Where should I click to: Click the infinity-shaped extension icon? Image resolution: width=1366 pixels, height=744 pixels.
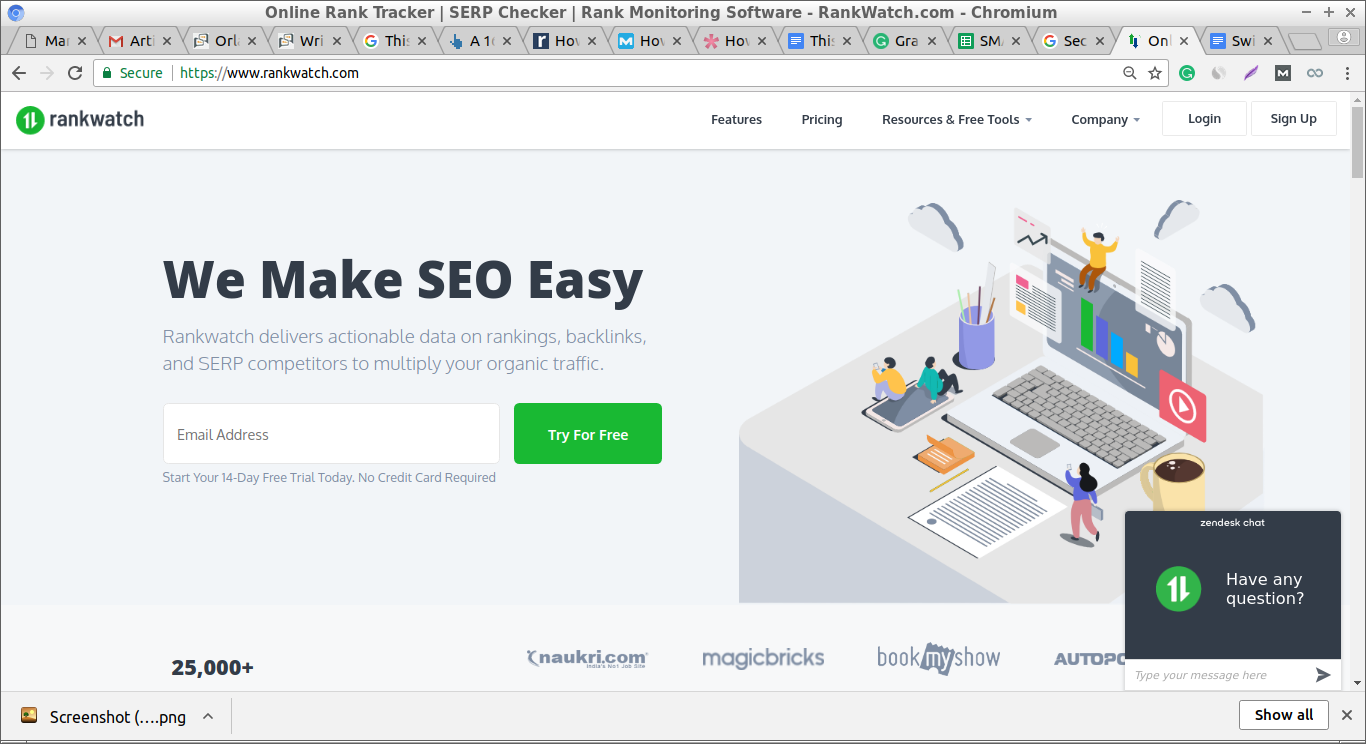1315,73
